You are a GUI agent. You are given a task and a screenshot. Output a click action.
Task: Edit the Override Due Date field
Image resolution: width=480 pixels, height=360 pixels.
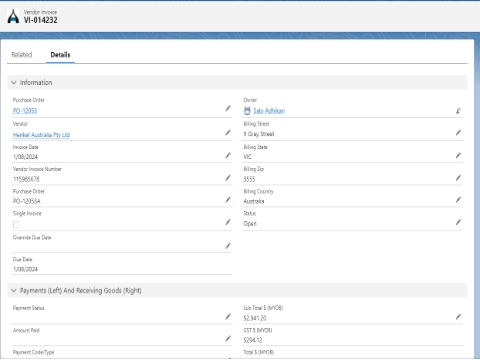click(228, 246)
